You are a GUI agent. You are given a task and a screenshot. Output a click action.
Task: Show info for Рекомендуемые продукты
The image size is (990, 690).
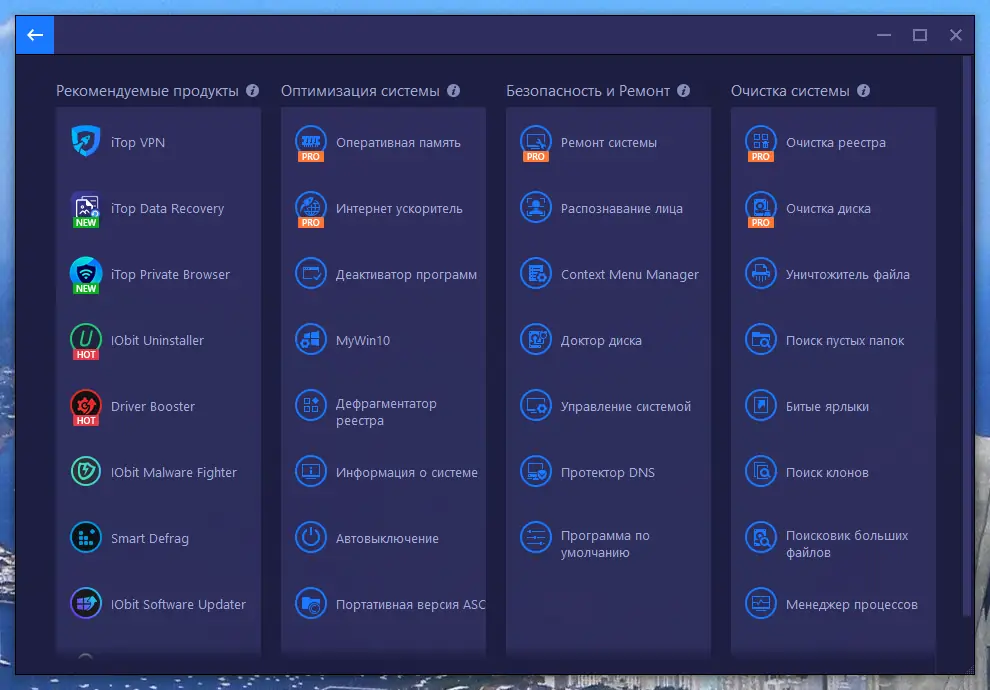pyautogui.click(x=253, y=91)
